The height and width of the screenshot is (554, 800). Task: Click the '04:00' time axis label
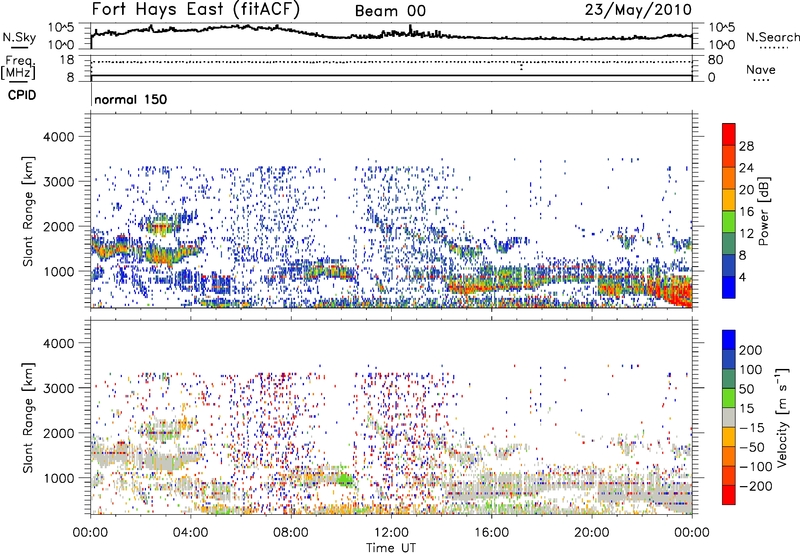pos(190,533)
